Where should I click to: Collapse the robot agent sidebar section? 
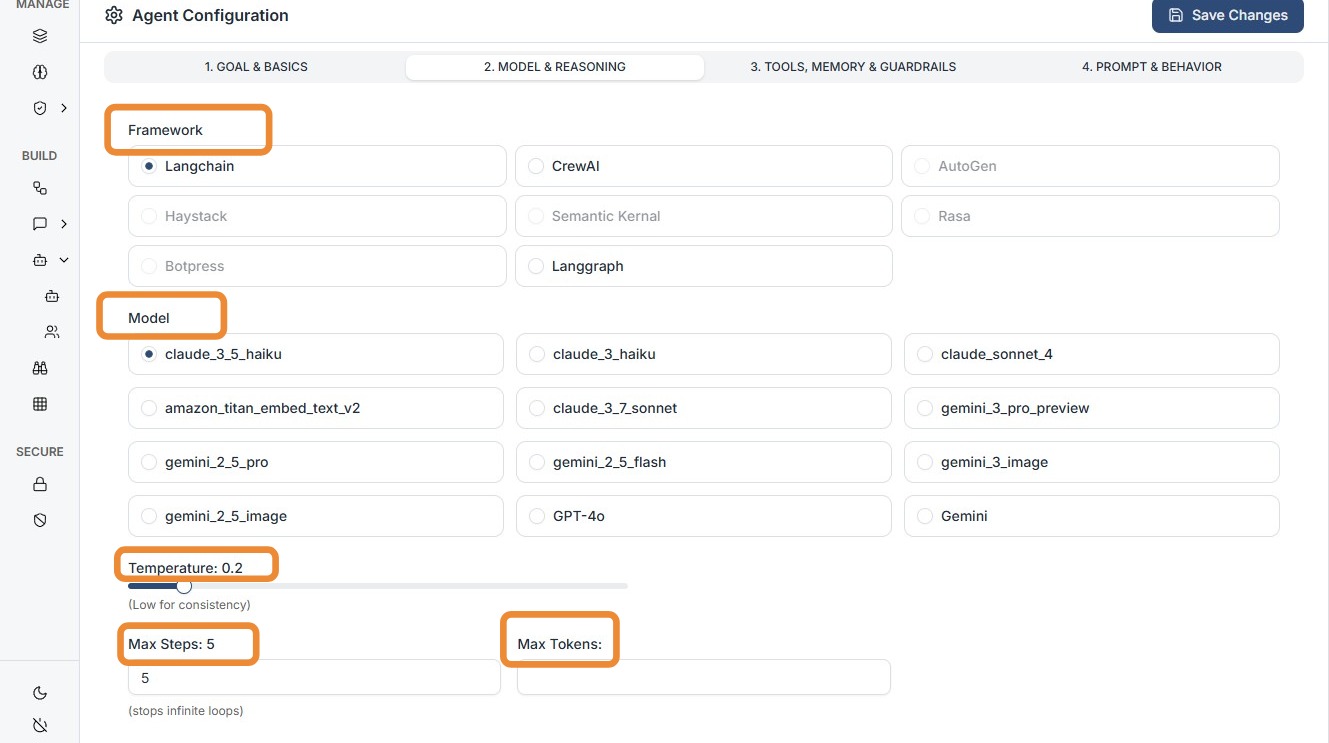point(64,260)
